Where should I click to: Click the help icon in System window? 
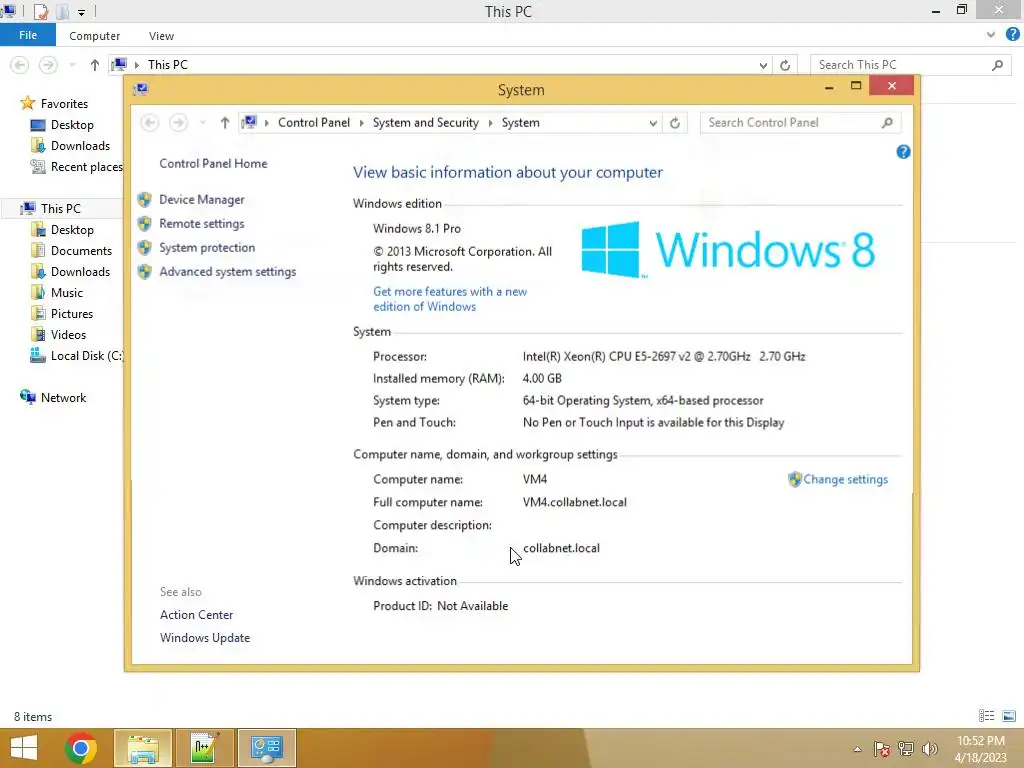tap(903, 152)
